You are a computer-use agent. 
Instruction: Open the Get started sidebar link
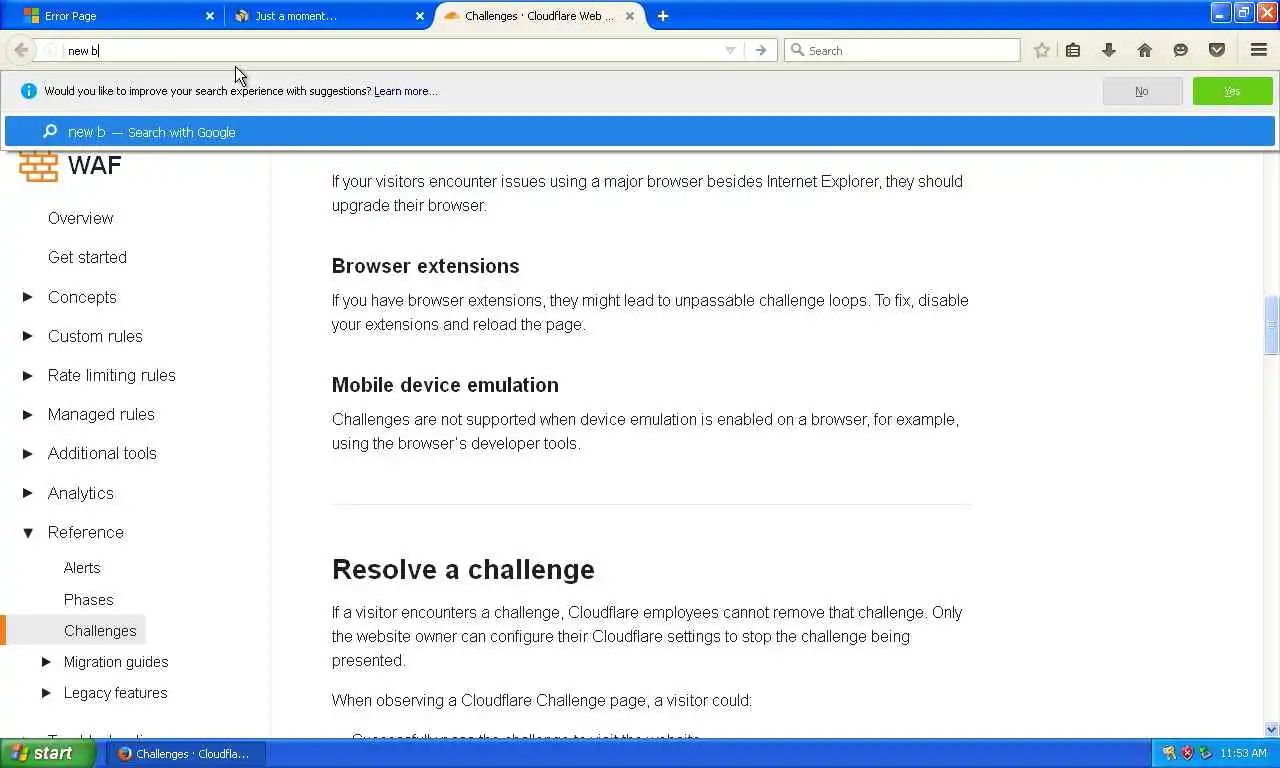[87, 257]
